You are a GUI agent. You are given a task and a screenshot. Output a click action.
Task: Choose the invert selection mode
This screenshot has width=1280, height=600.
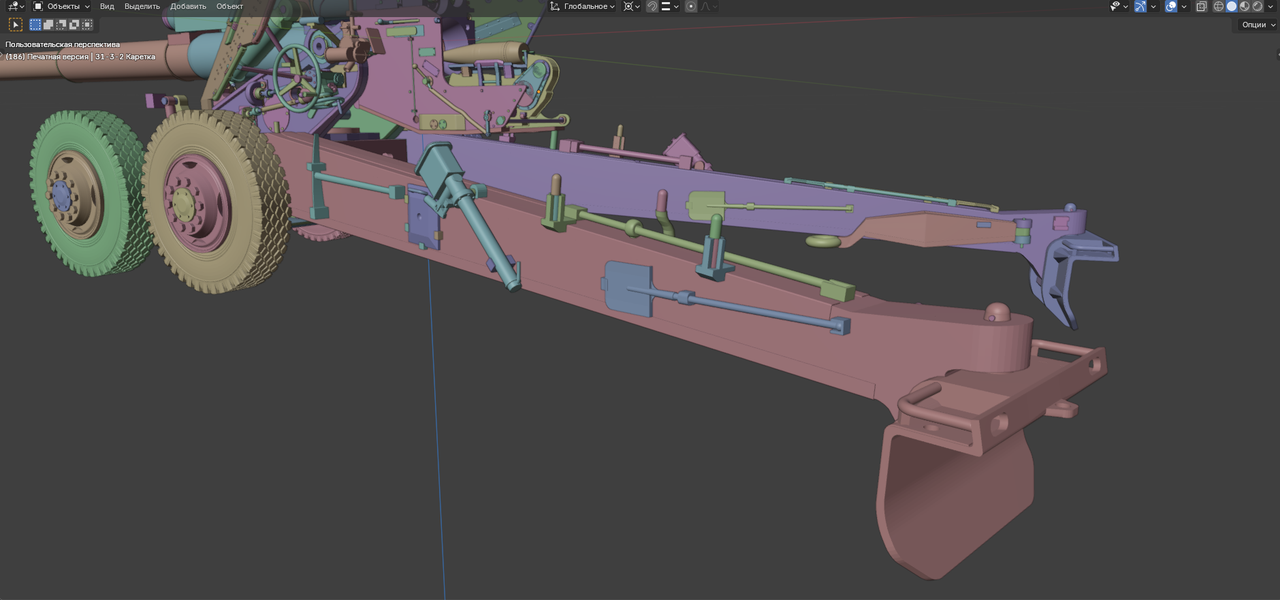pos(73,24)
